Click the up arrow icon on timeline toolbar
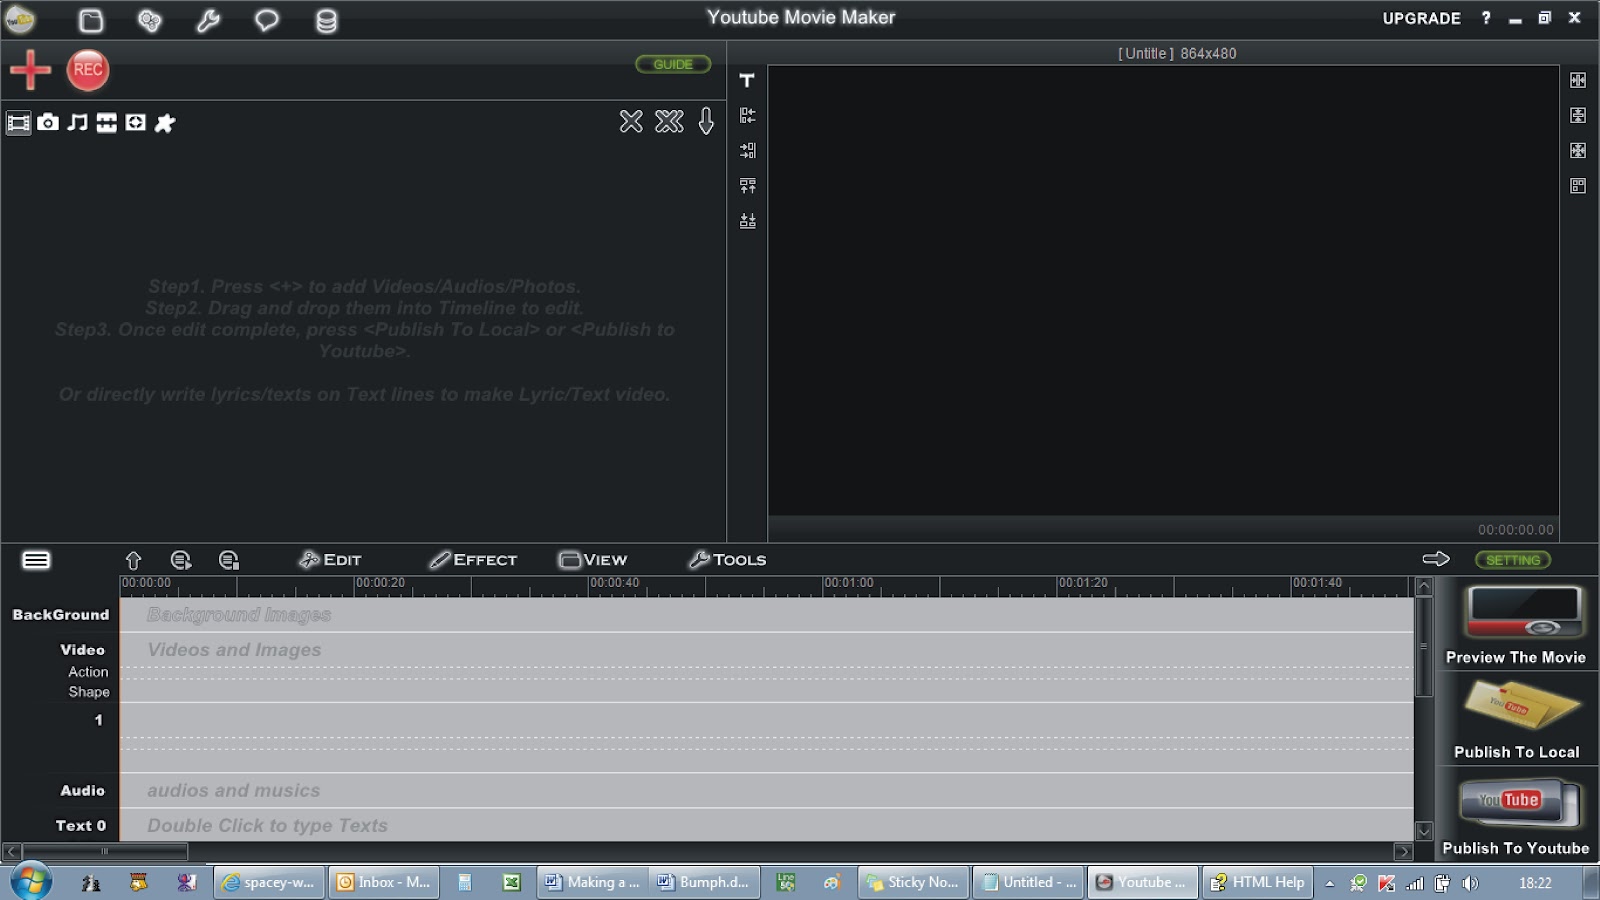 pos(133,560)
